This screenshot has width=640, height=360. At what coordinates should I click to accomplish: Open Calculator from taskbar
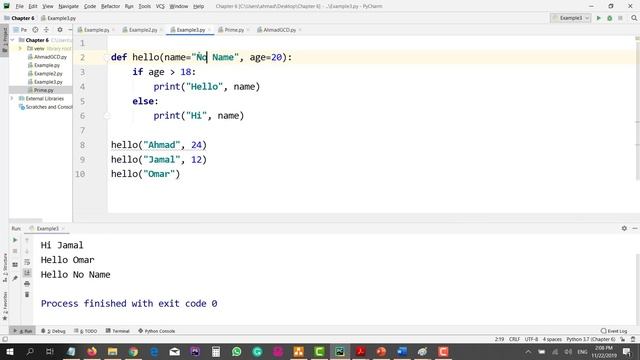[216, 351]
